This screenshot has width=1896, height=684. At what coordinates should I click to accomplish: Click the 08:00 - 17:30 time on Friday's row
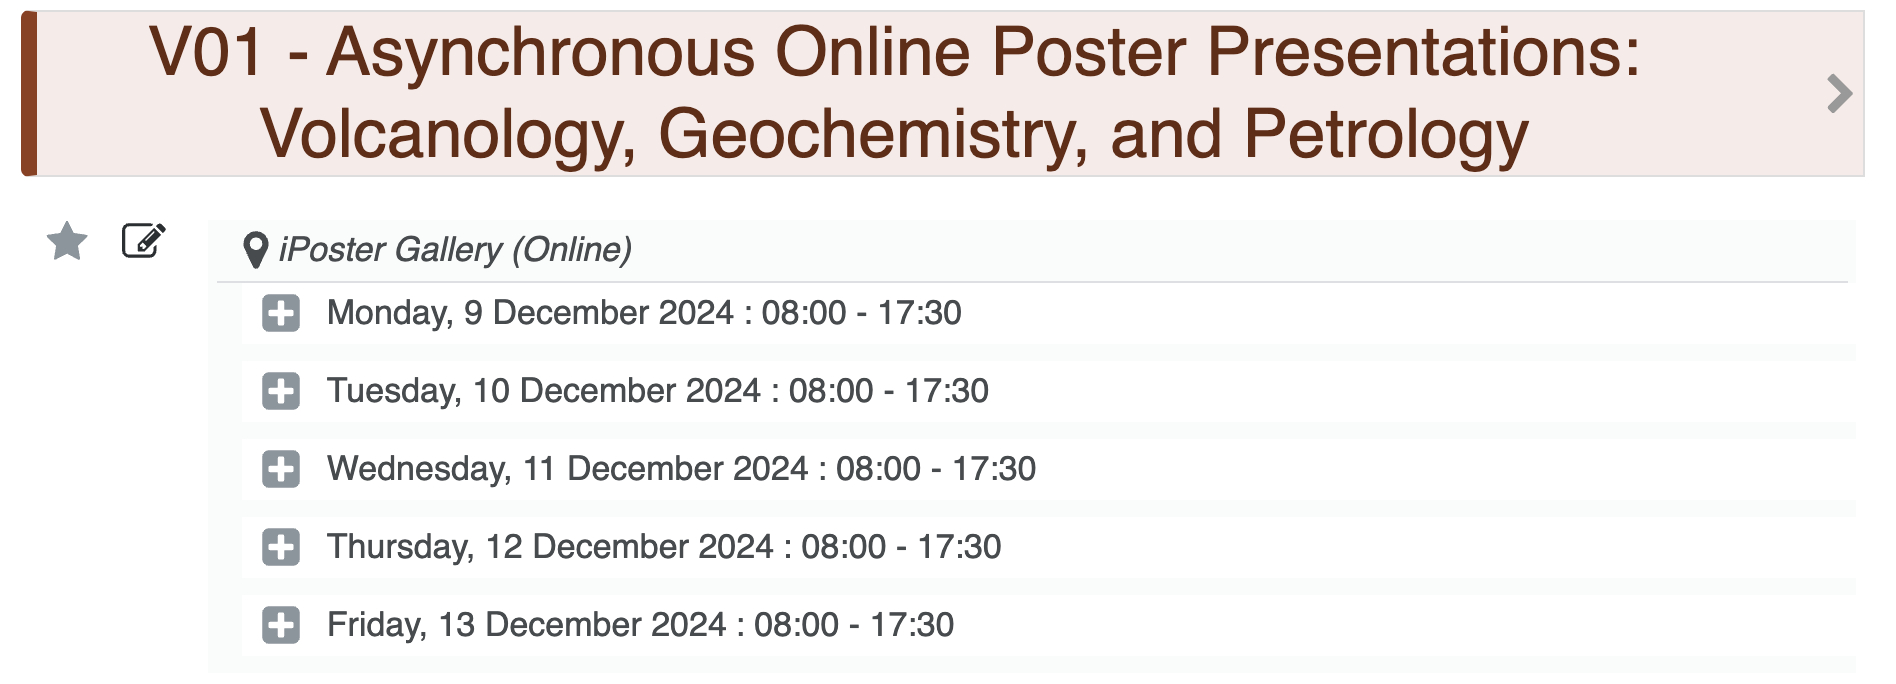tap(854, 625)
